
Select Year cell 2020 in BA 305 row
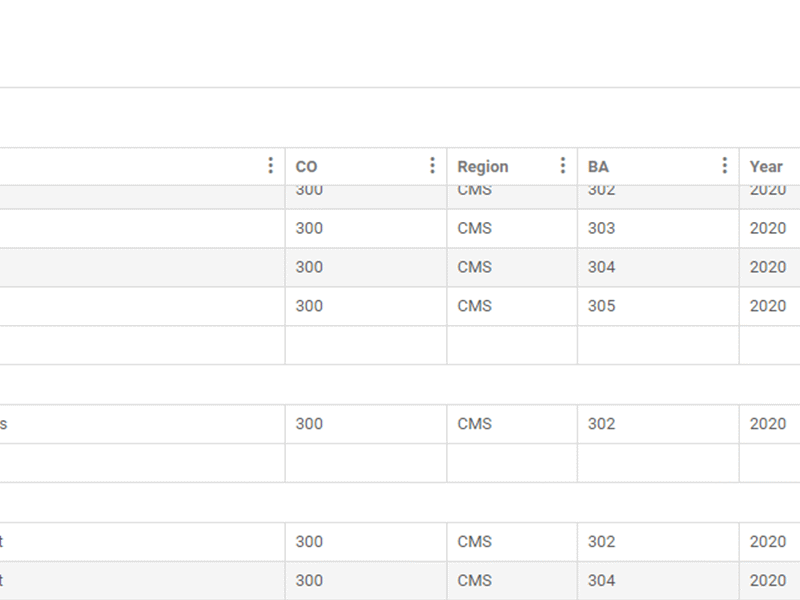pyautogui.click(x=770, y=306)
